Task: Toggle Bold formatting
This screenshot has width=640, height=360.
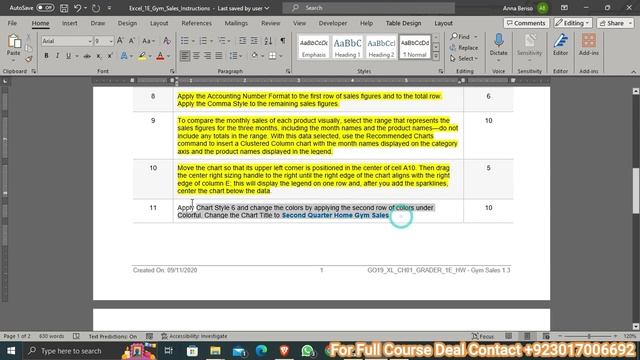Action: (x=46, y=56)
